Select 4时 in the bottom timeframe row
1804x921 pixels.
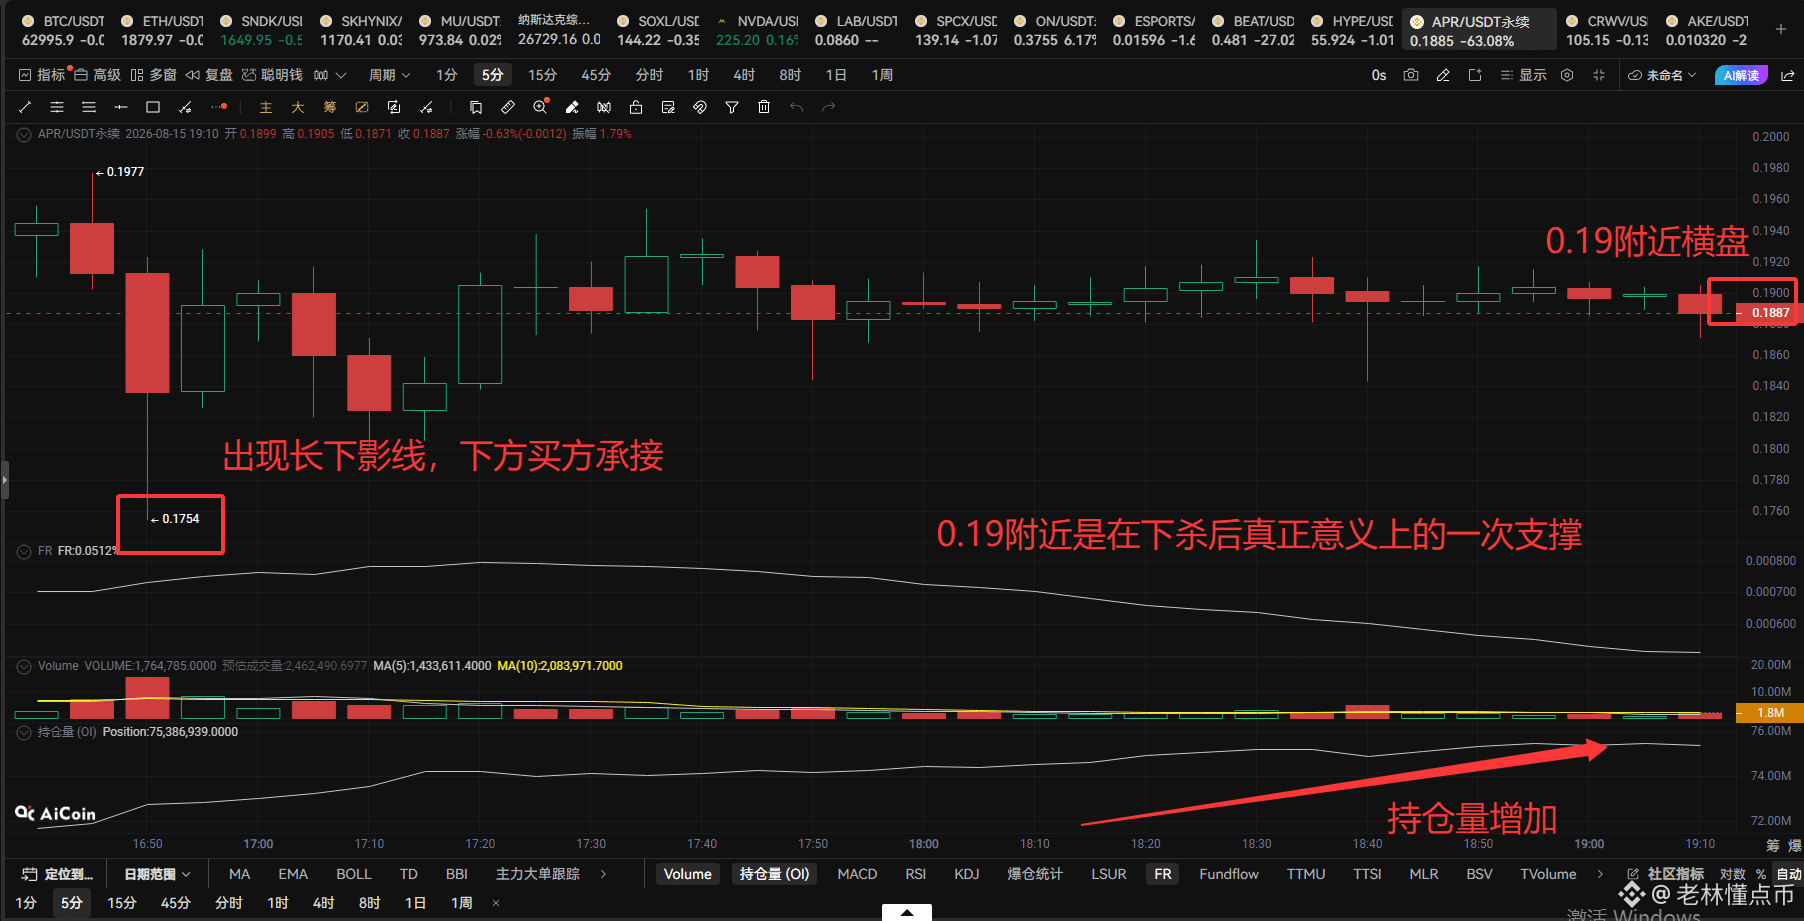click(x=323, y=903)
